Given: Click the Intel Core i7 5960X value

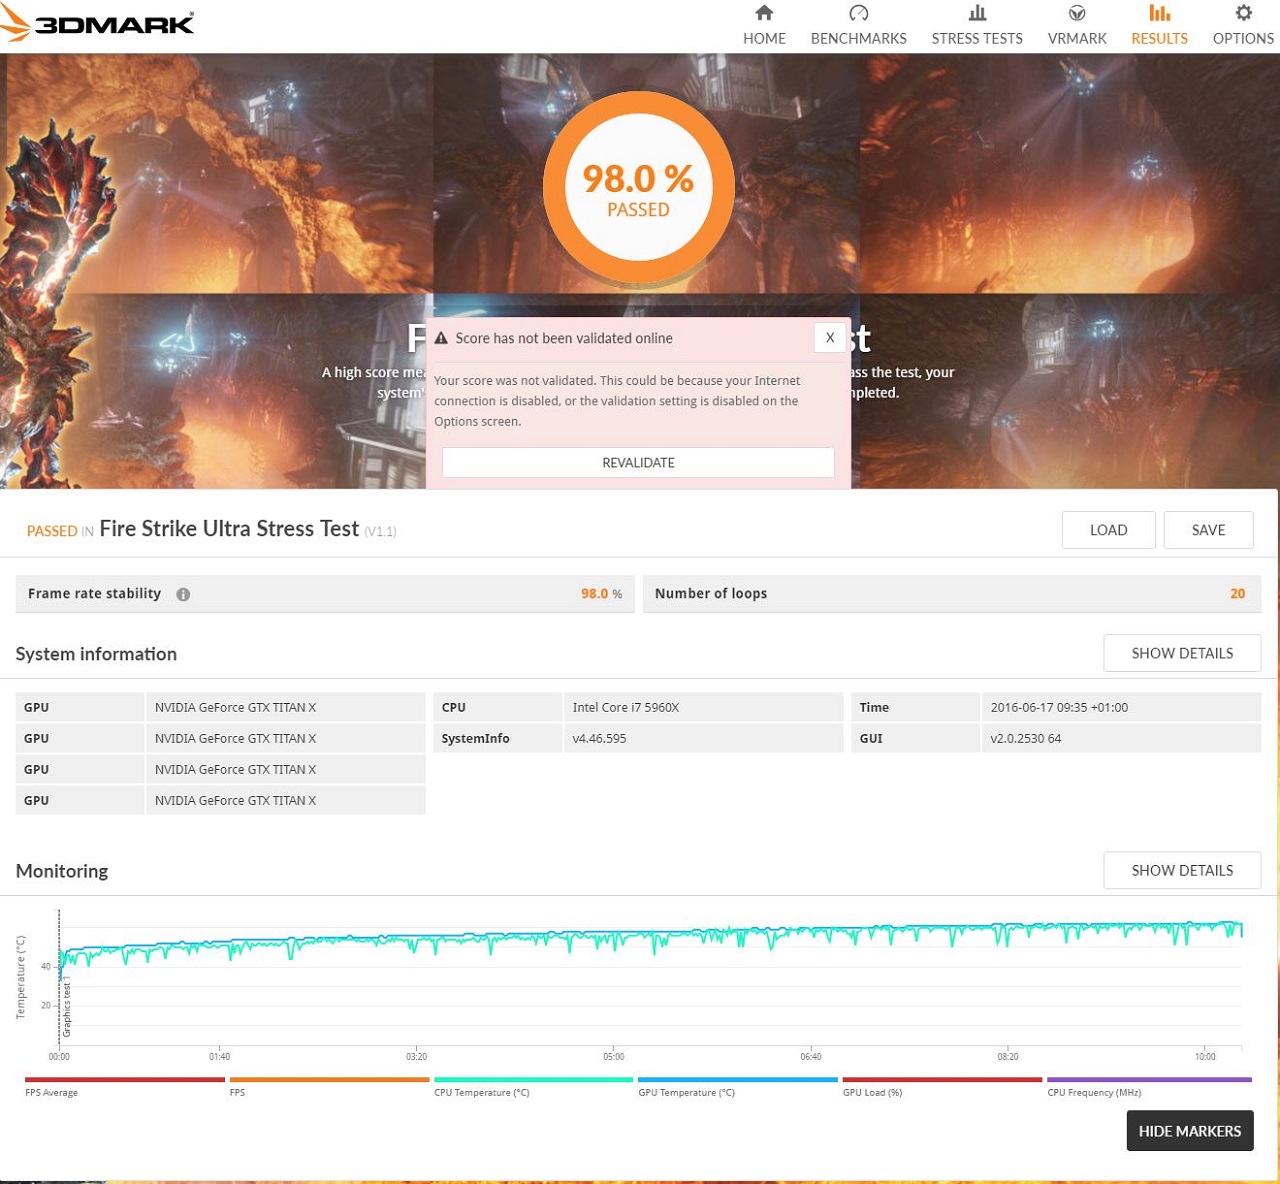Looking at the screenshot, I should (x=626, y=707).
